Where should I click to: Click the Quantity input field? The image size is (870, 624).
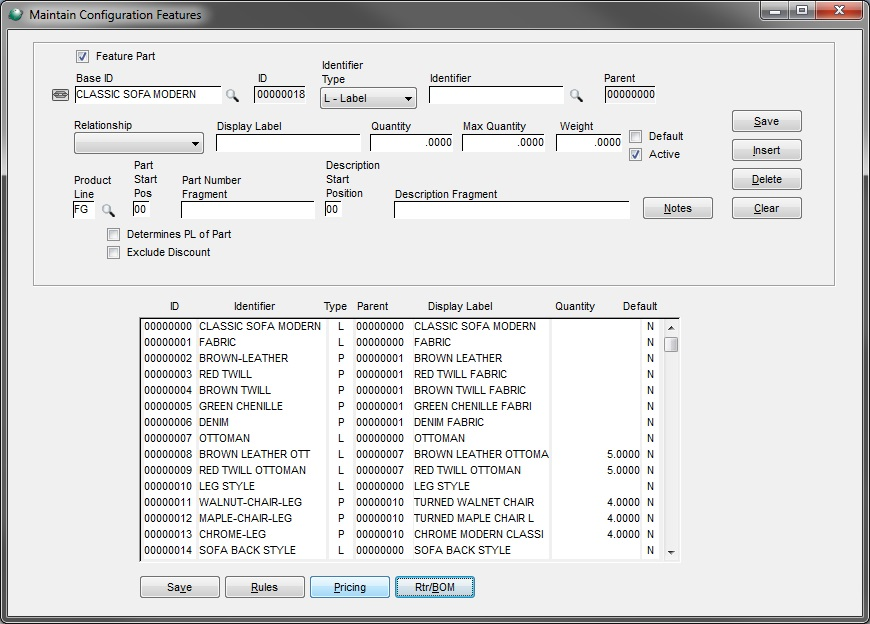coord(412,143)
